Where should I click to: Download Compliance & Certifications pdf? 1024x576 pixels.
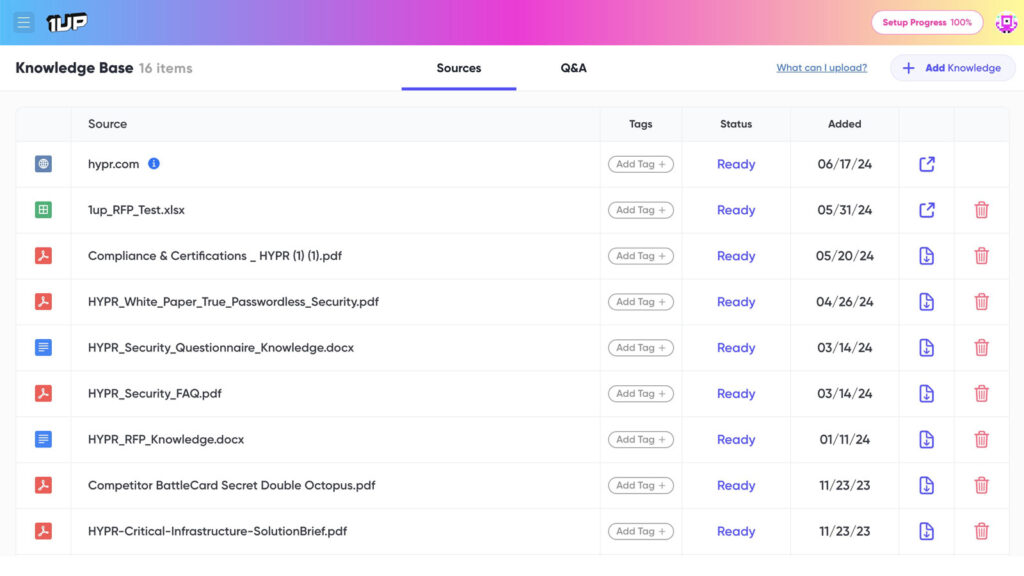927,256
